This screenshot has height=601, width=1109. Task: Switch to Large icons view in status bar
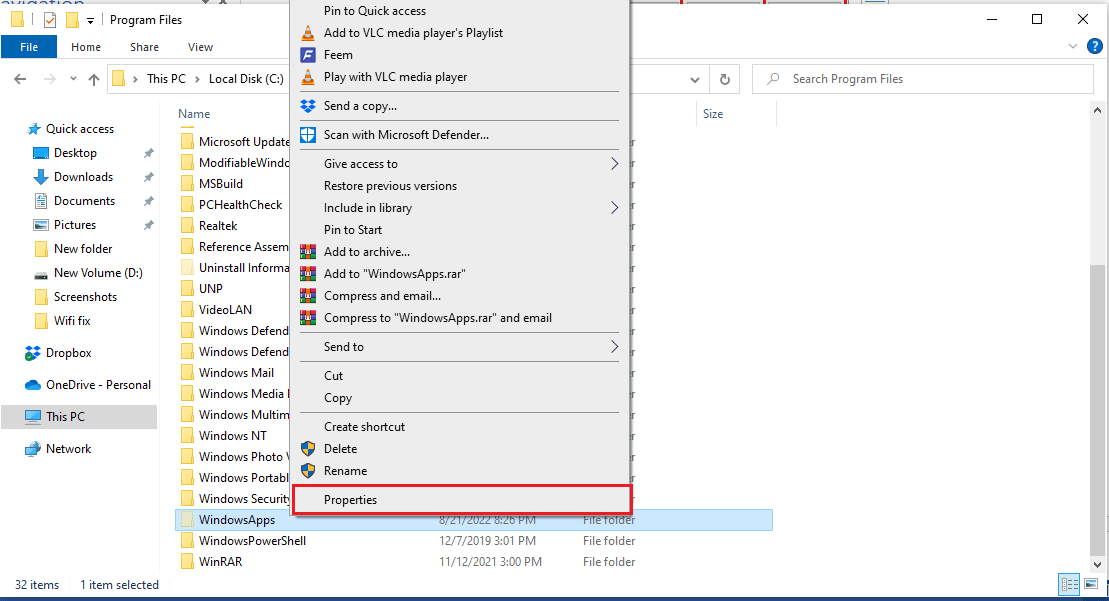(1091, 584)
